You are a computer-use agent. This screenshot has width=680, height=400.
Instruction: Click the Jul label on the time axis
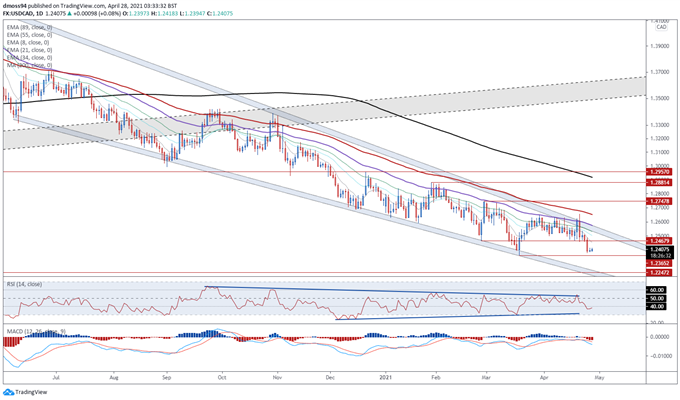pos(56,377)
